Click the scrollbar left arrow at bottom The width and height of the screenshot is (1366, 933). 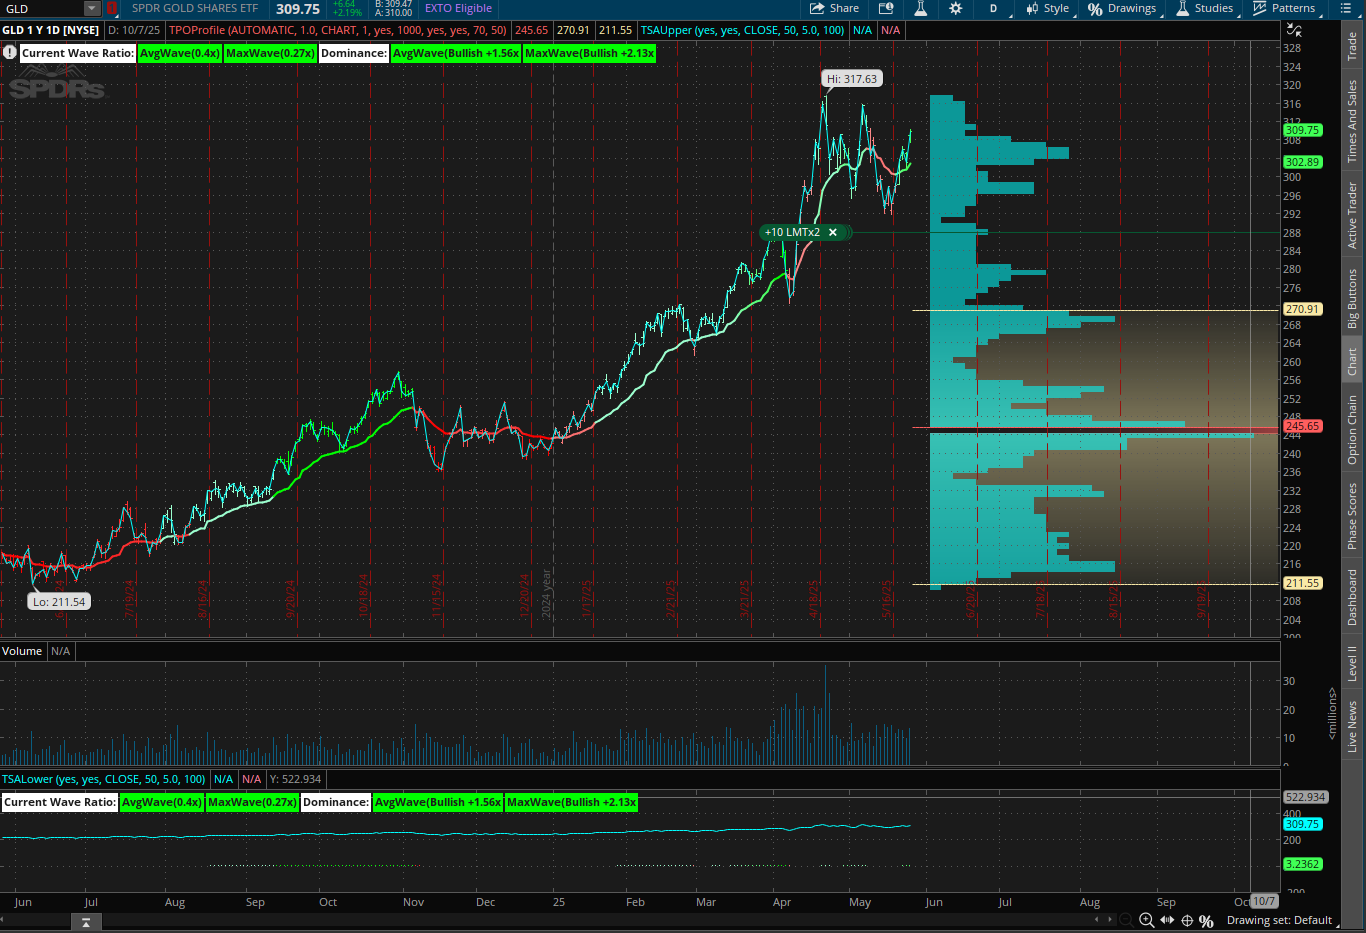(x=1097, y=919)
